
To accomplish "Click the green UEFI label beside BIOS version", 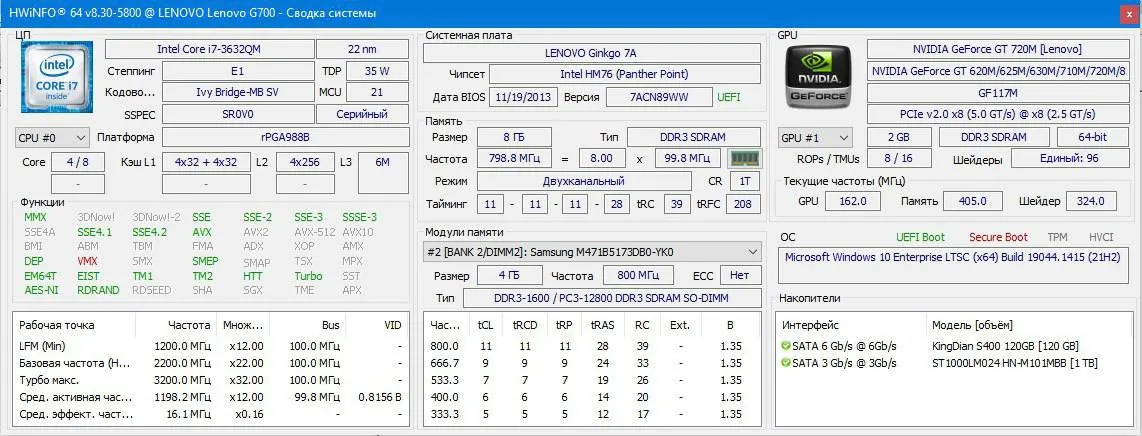I will coord(730,97).
